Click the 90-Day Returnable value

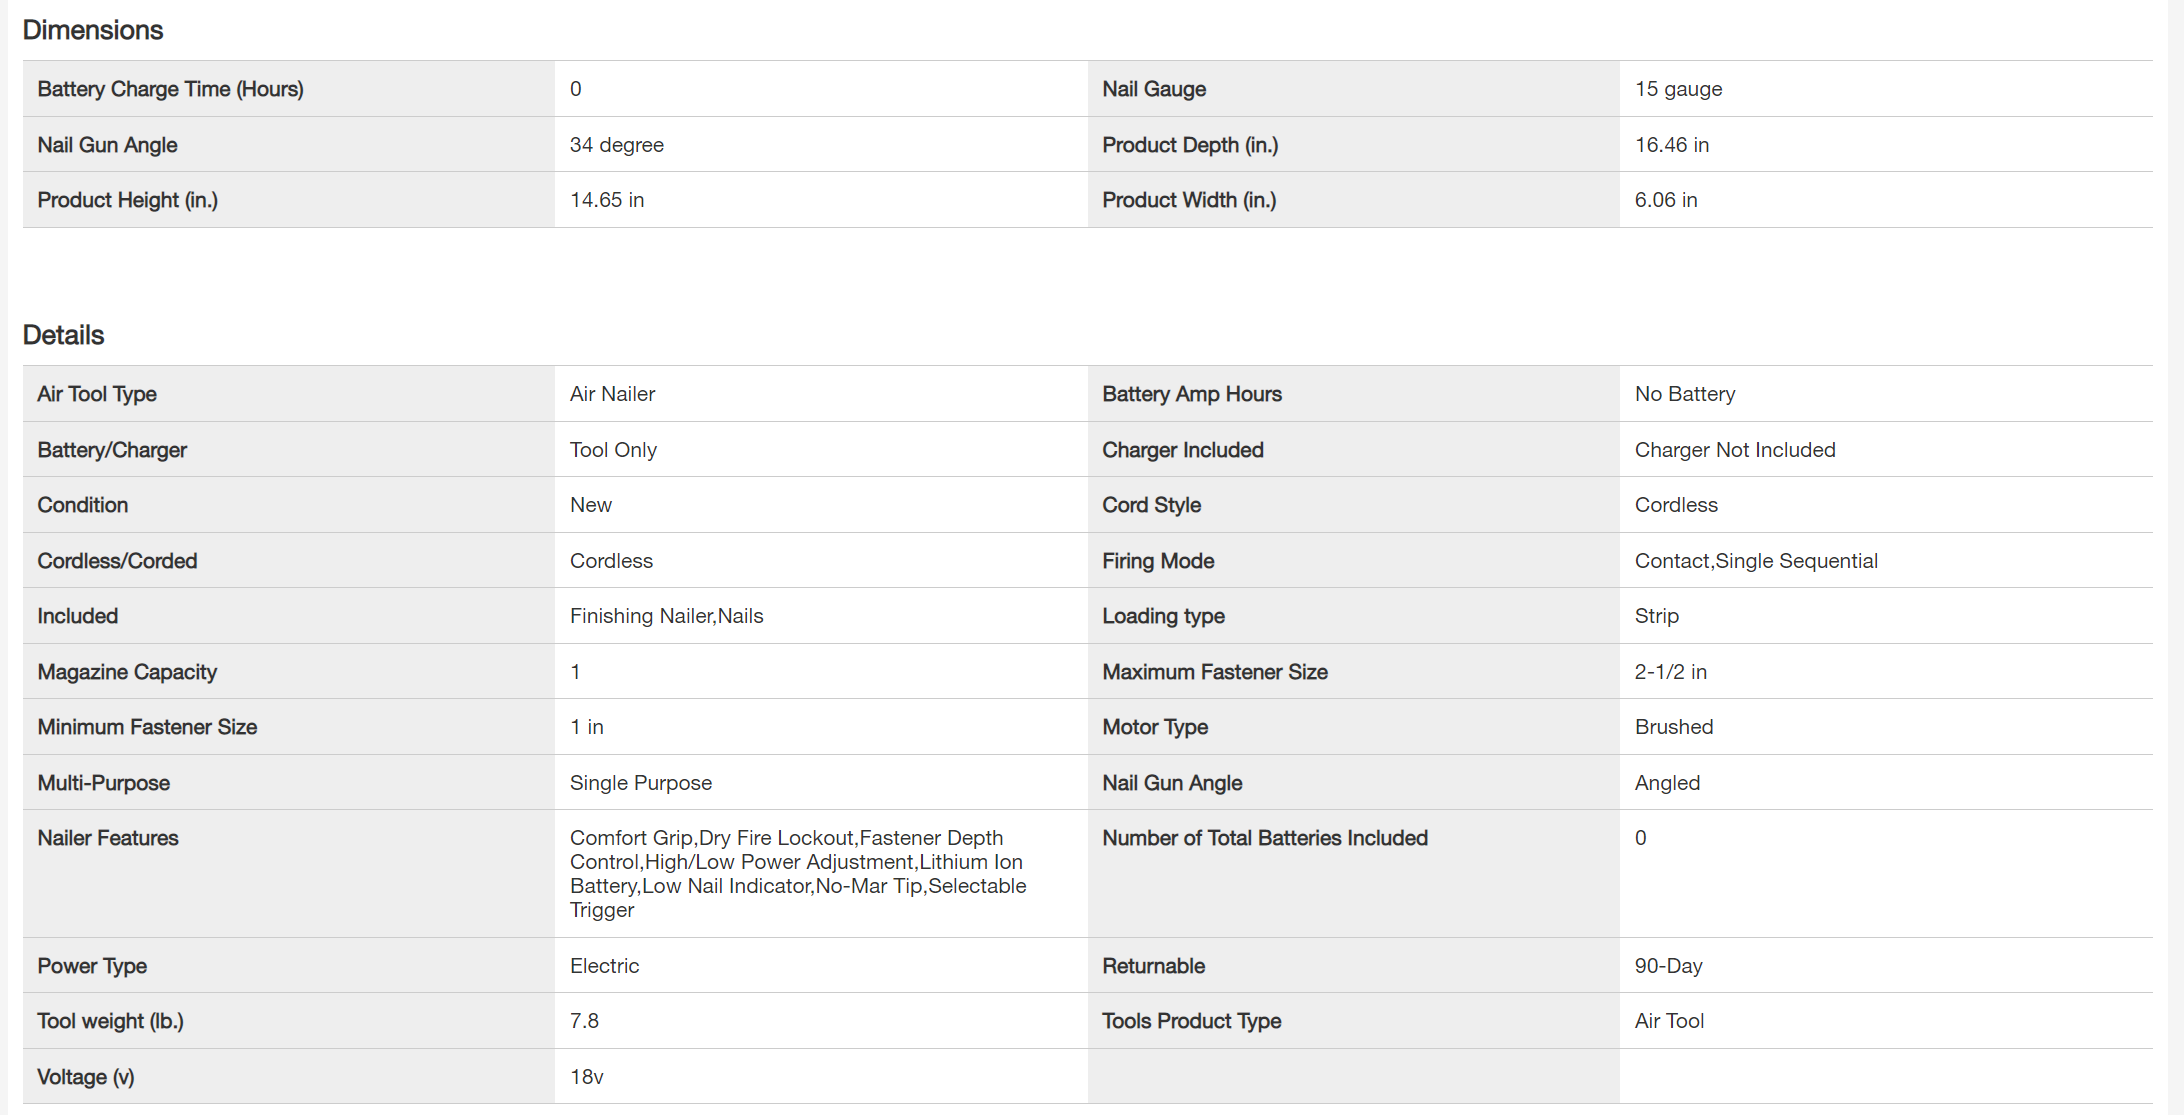pyautogui.click(x=1668, y=966)
